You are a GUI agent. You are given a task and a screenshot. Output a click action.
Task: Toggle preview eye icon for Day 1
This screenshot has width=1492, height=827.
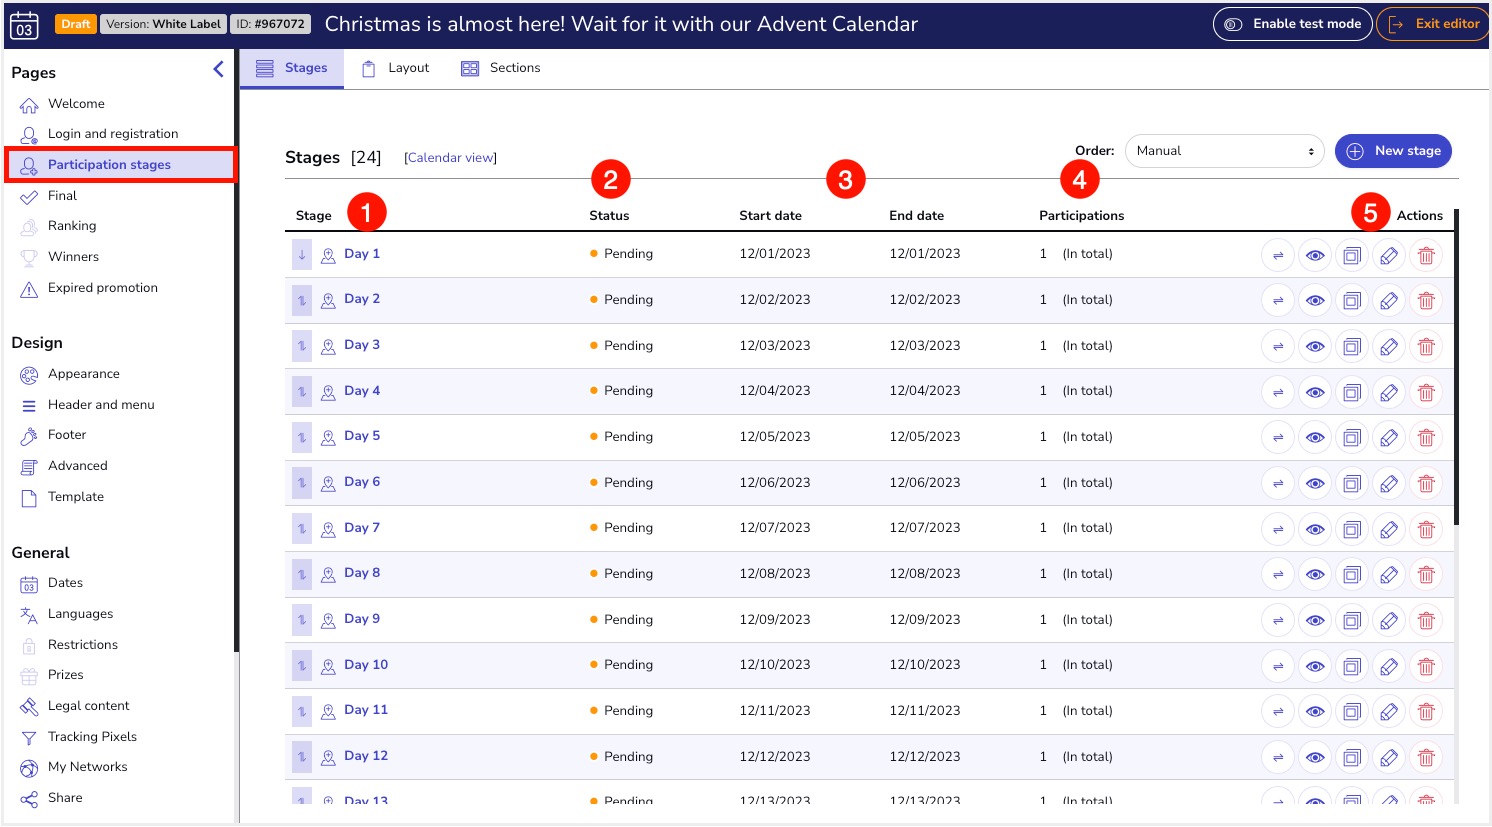[1315, 255]
